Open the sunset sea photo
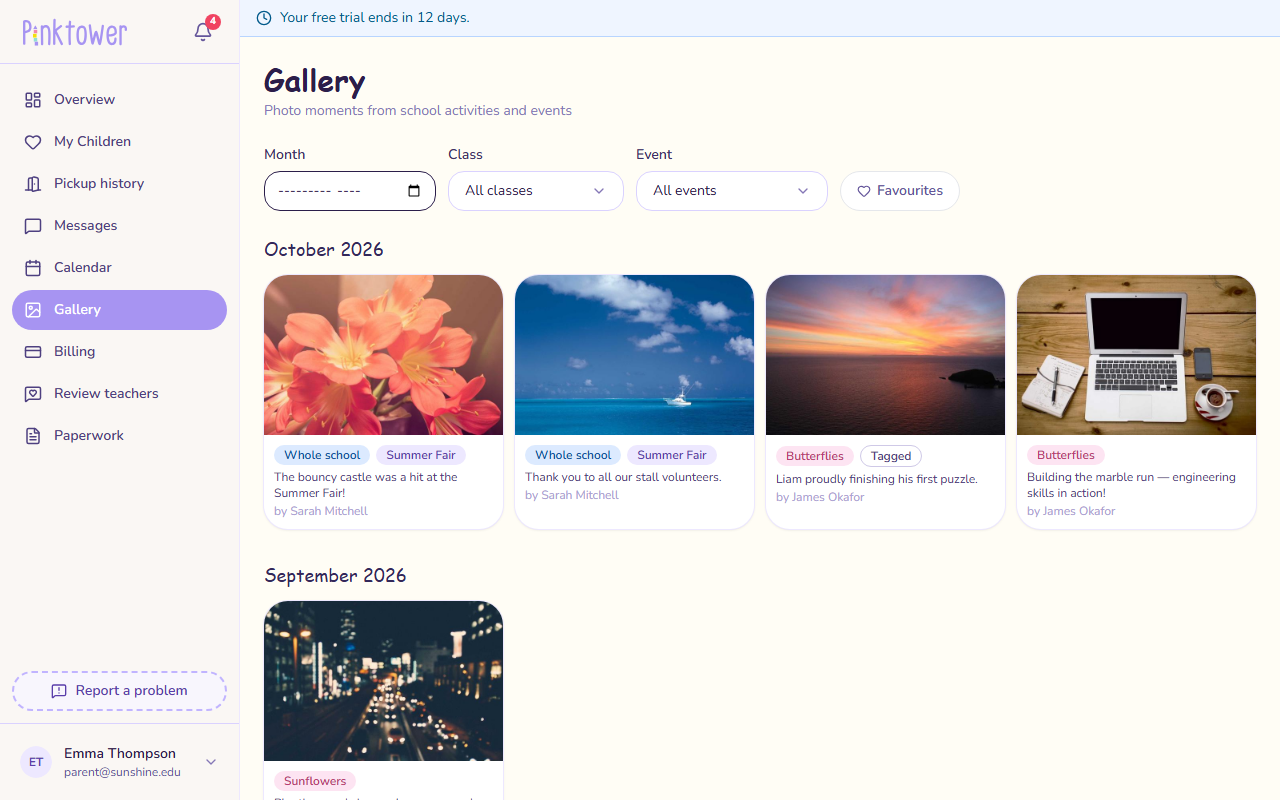 click(886, 355)
